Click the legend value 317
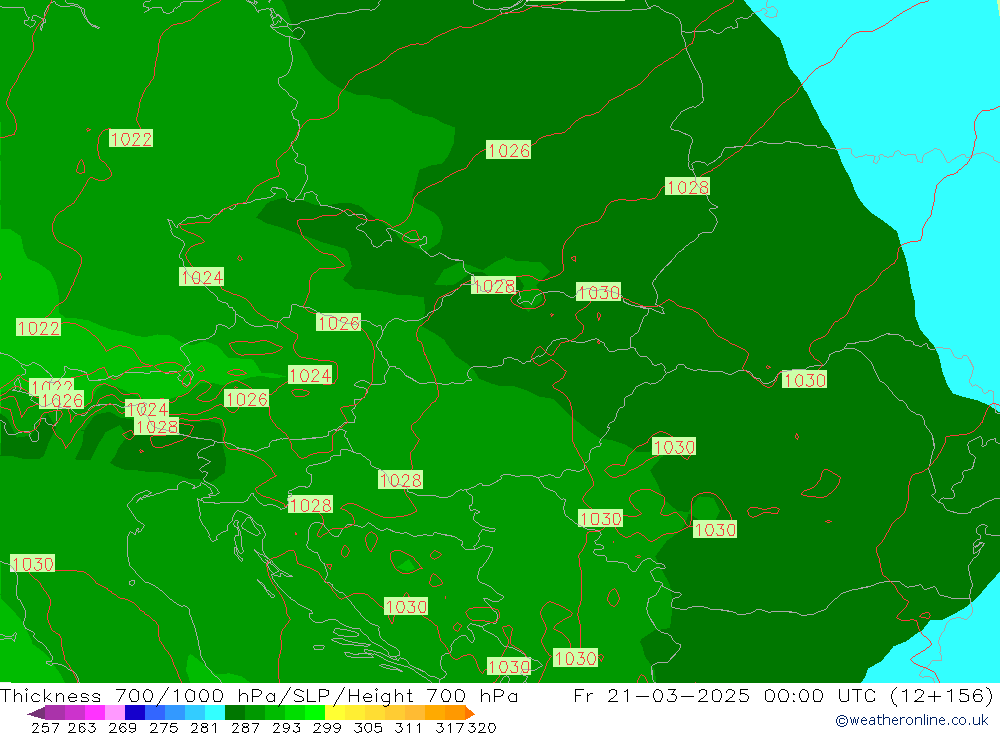Image resolution: width=1000 pixels, height=733 pixels. (449, 727)
